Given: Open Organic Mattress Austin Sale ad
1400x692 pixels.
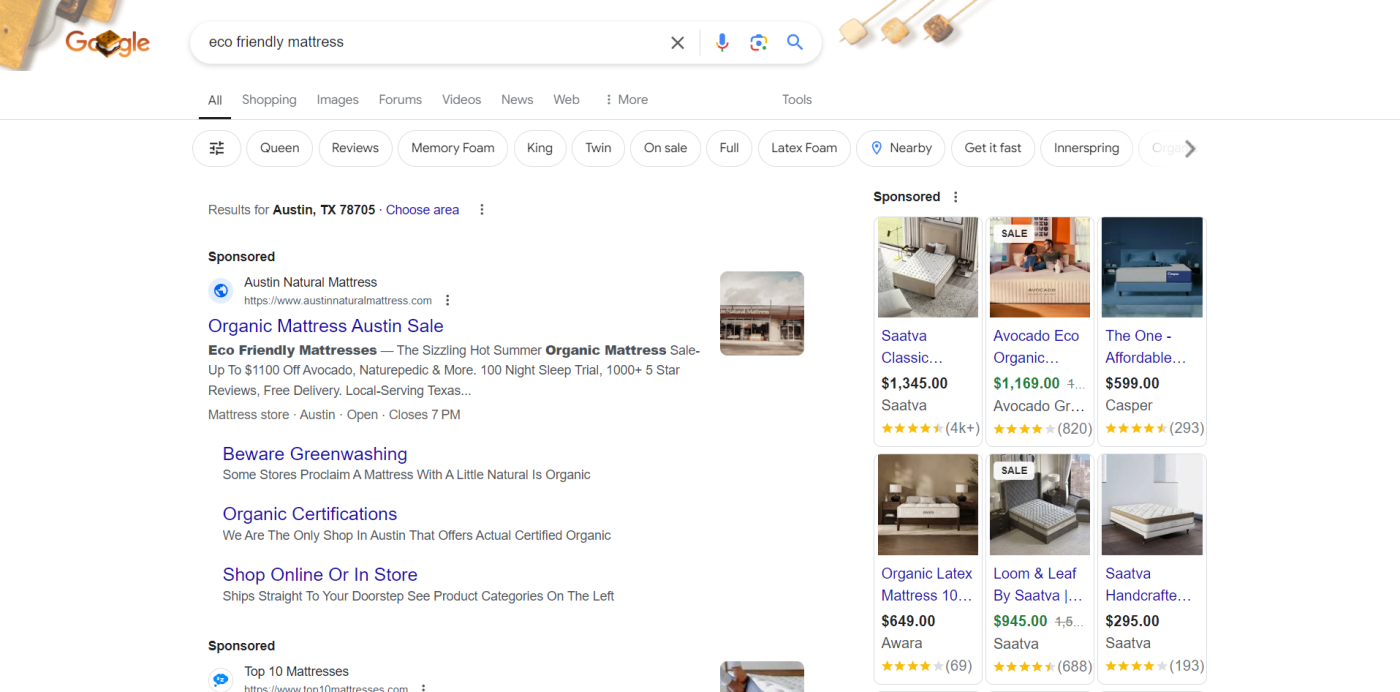Looking at the screenshot, I should click(325, 326).
